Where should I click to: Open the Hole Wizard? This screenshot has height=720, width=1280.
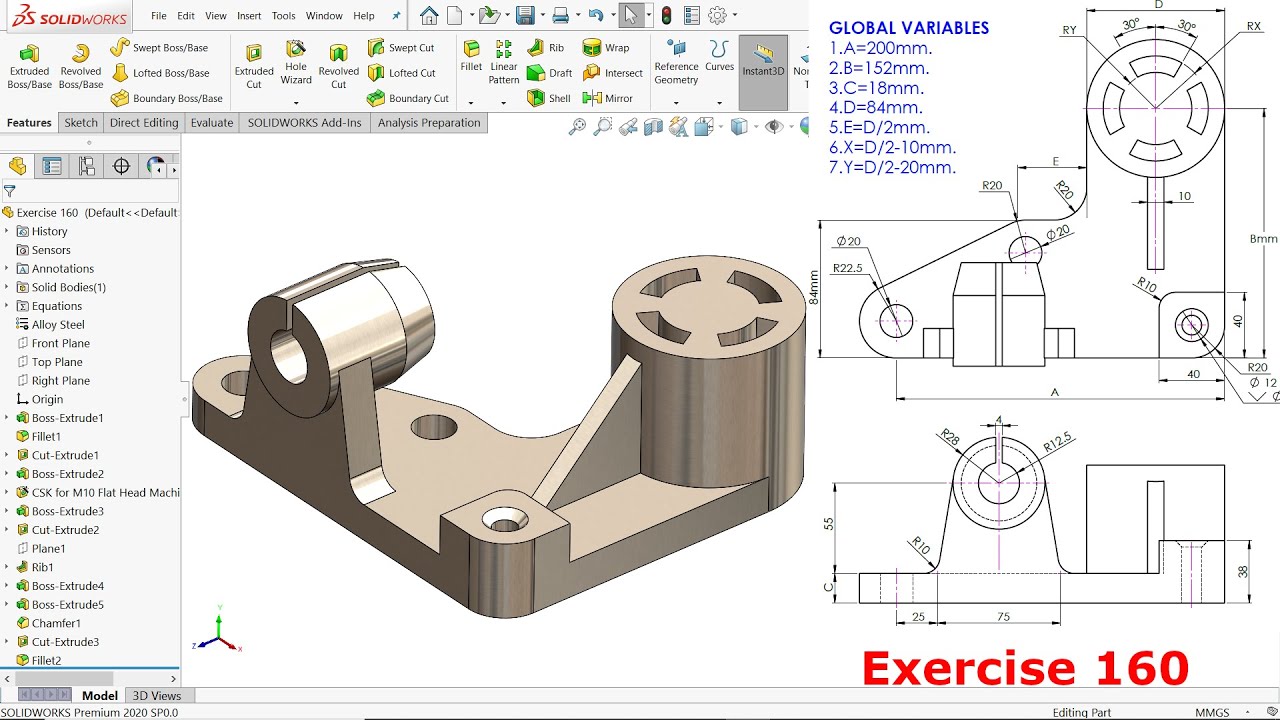point(296,62)
